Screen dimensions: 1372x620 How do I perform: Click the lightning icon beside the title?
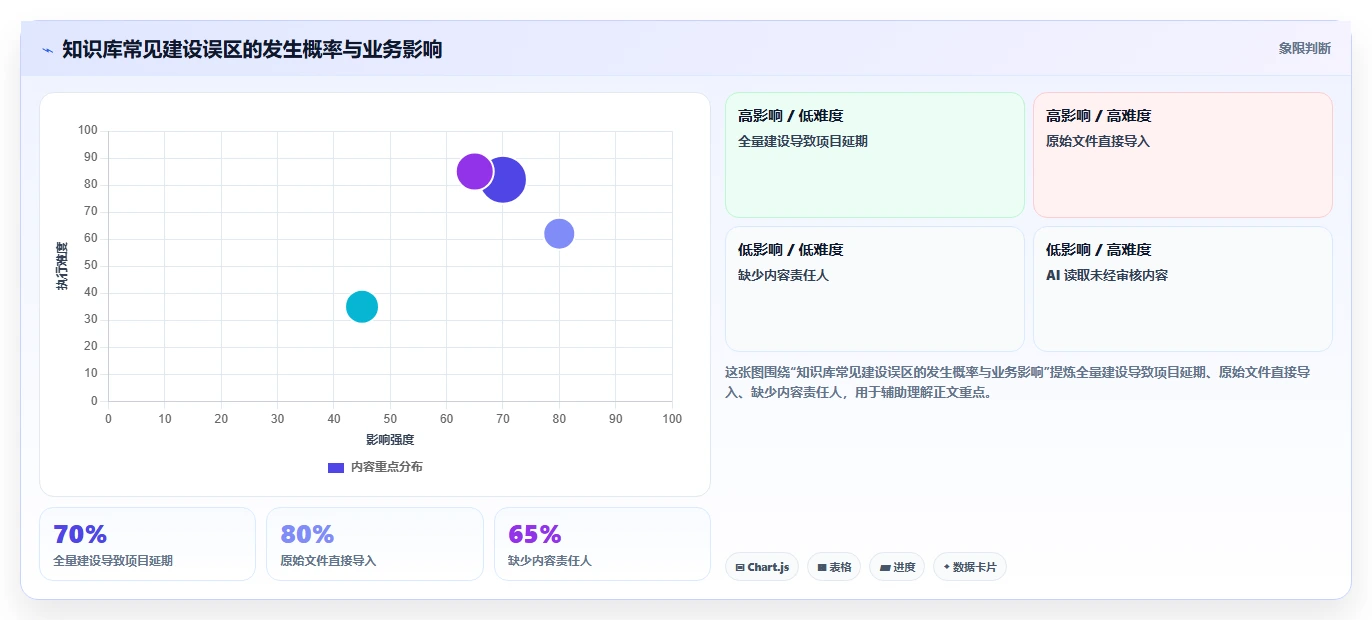point(47,49)
